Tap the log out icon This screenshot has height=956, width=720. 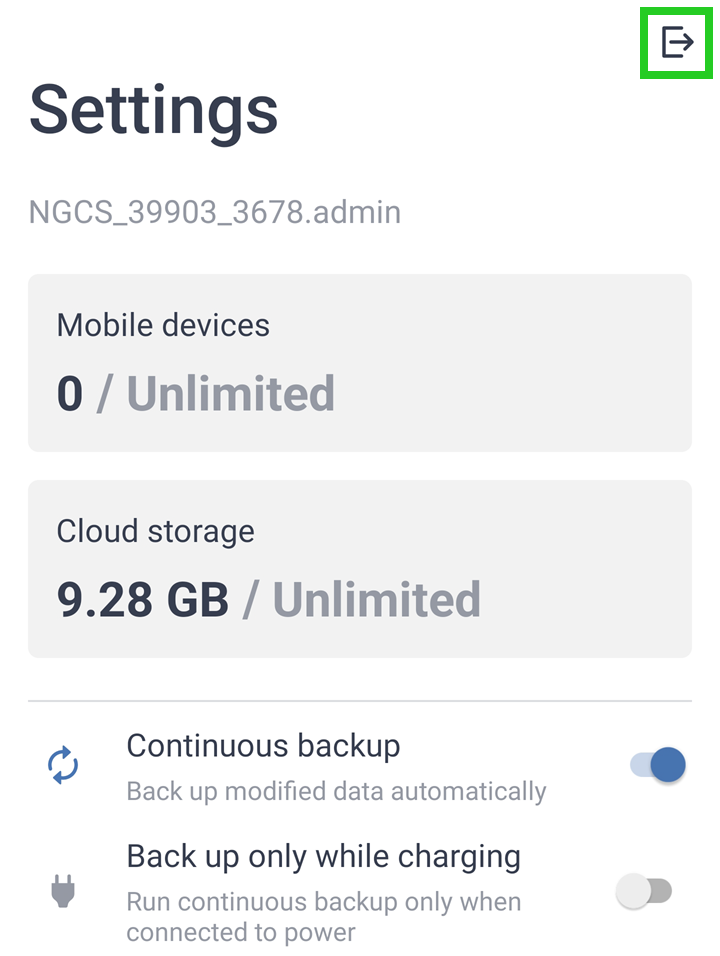click(x=677, y=43)
